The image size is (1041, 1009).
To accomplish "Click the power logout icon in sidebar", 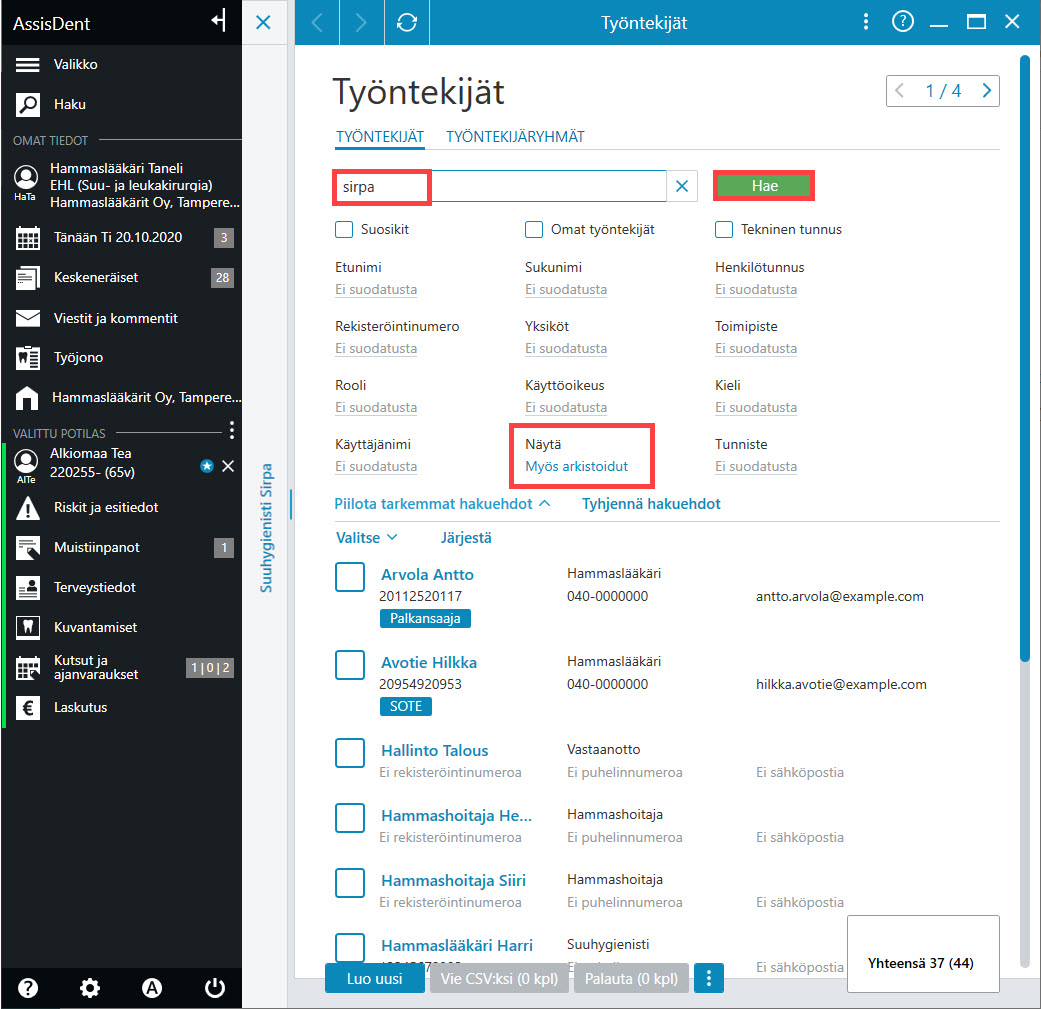I will point(214,988).
